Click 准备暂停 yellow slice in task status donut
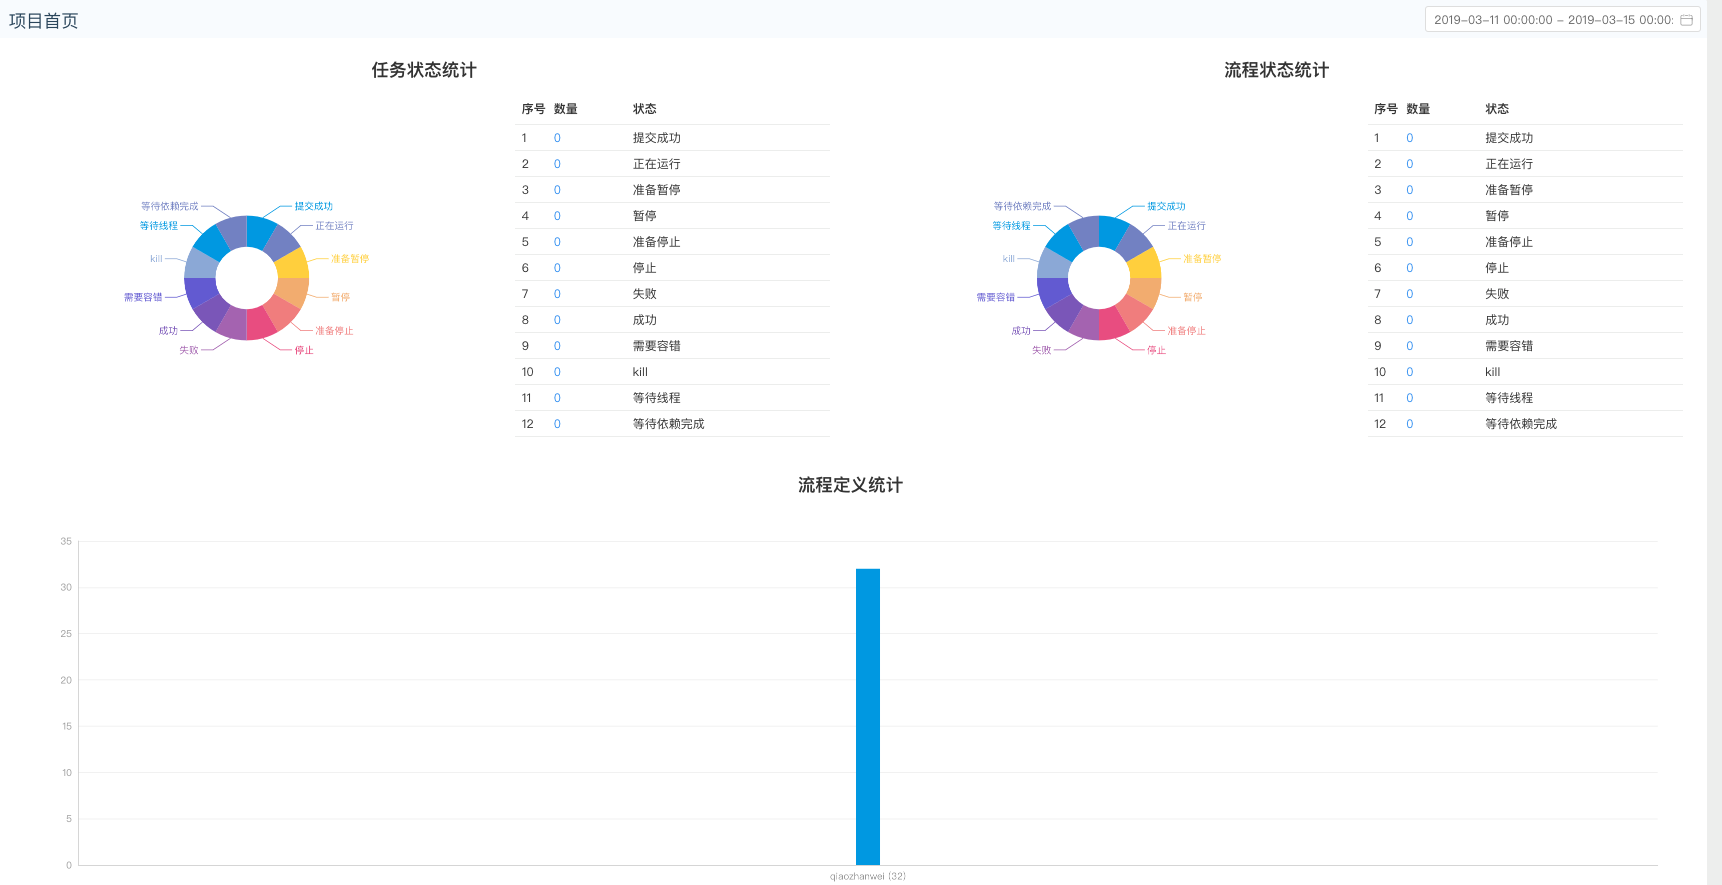The image size is (1722, 885). click(x=292, y=265)
